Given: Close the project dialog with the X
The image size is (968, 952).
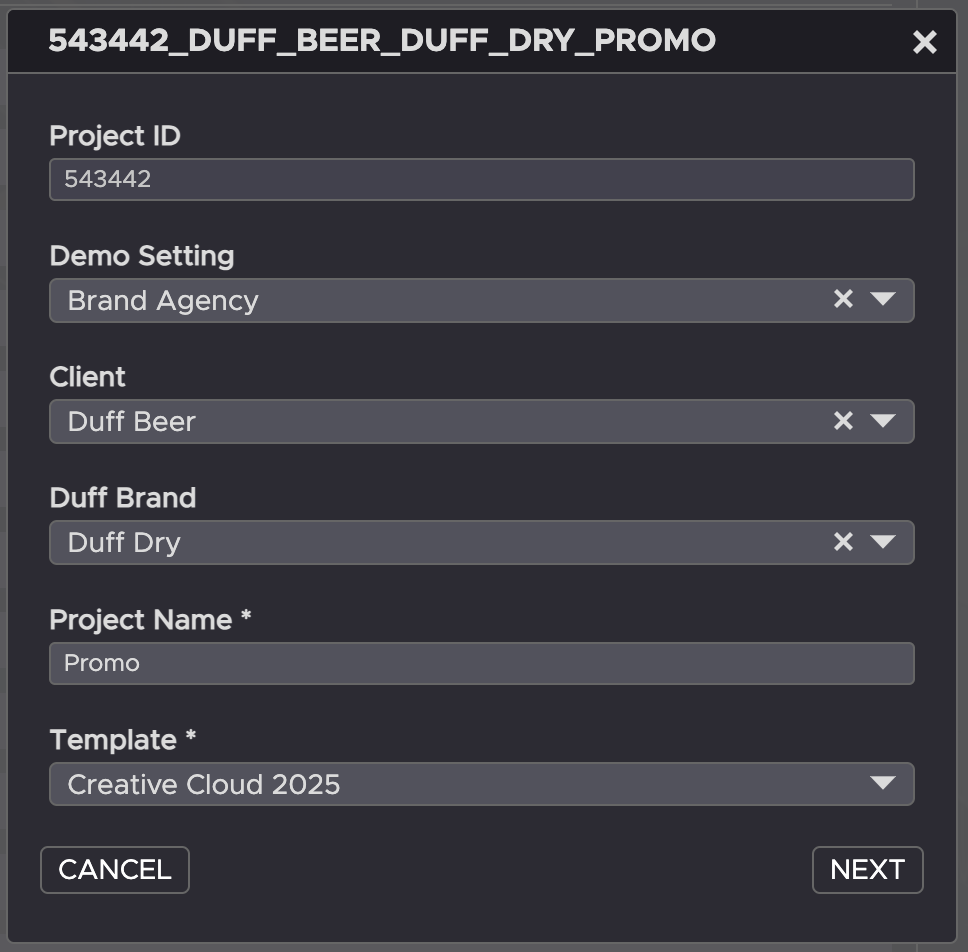Looking at the screenshot, I should click(925, 42).
